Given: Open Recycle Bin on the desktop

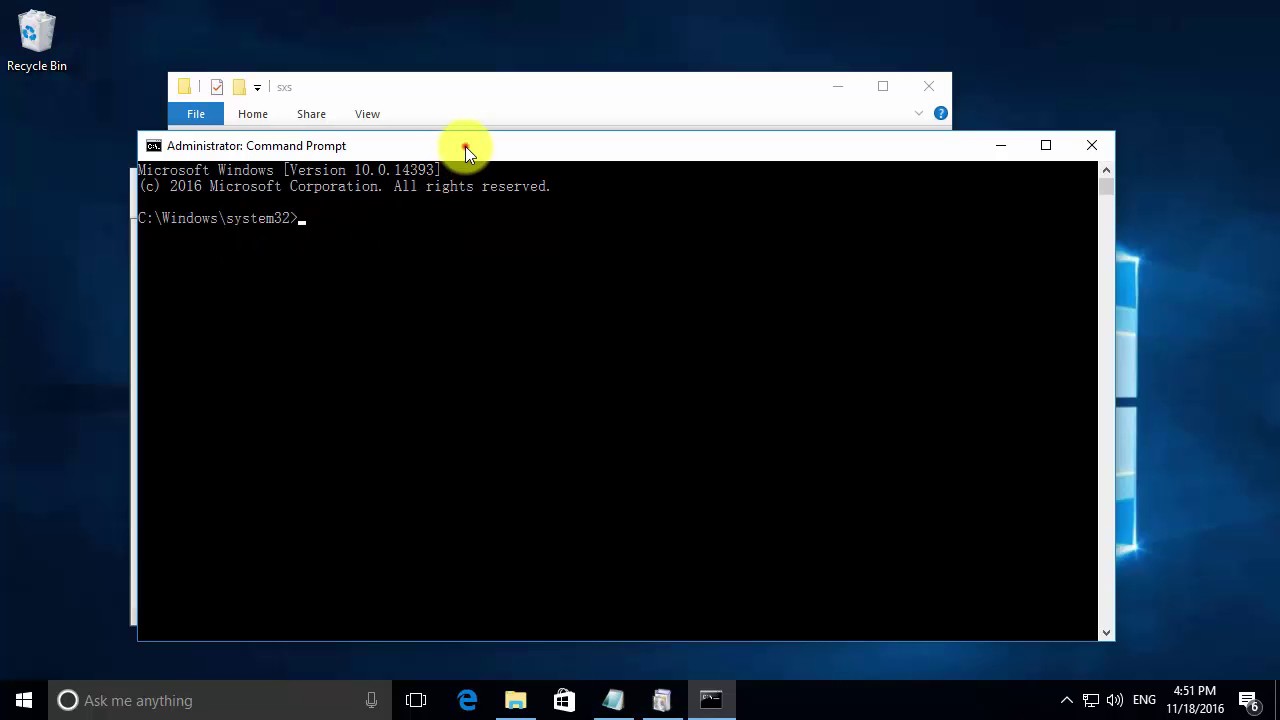Looking at the screenshot, I should point(37,42).
